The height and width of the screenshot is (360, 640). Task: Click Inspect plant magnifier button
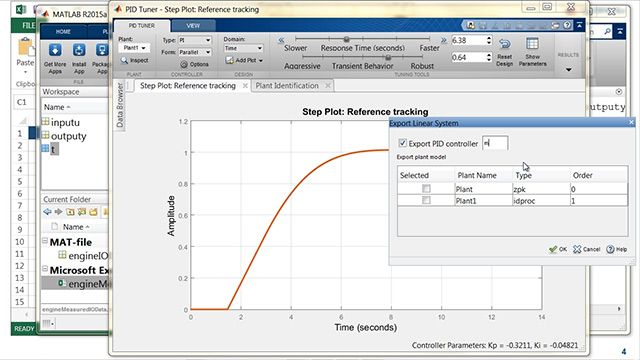134,60
